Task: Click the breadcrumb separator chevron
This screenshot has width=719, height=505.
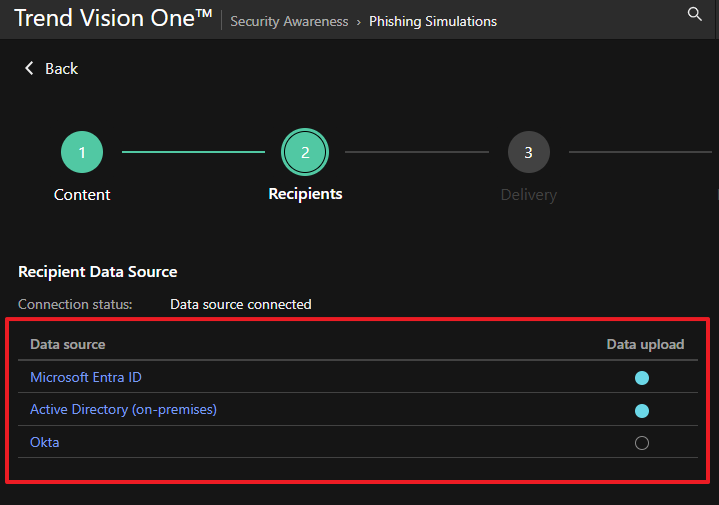Action: click(359, 21)
